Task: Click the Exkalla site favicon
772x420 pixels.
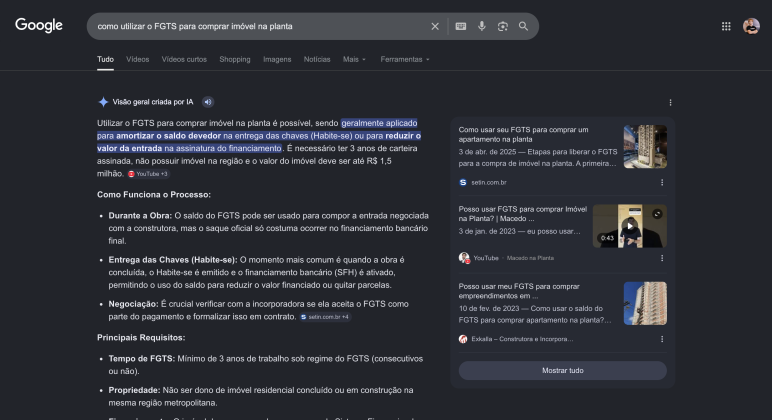Action: pos(463,339)
